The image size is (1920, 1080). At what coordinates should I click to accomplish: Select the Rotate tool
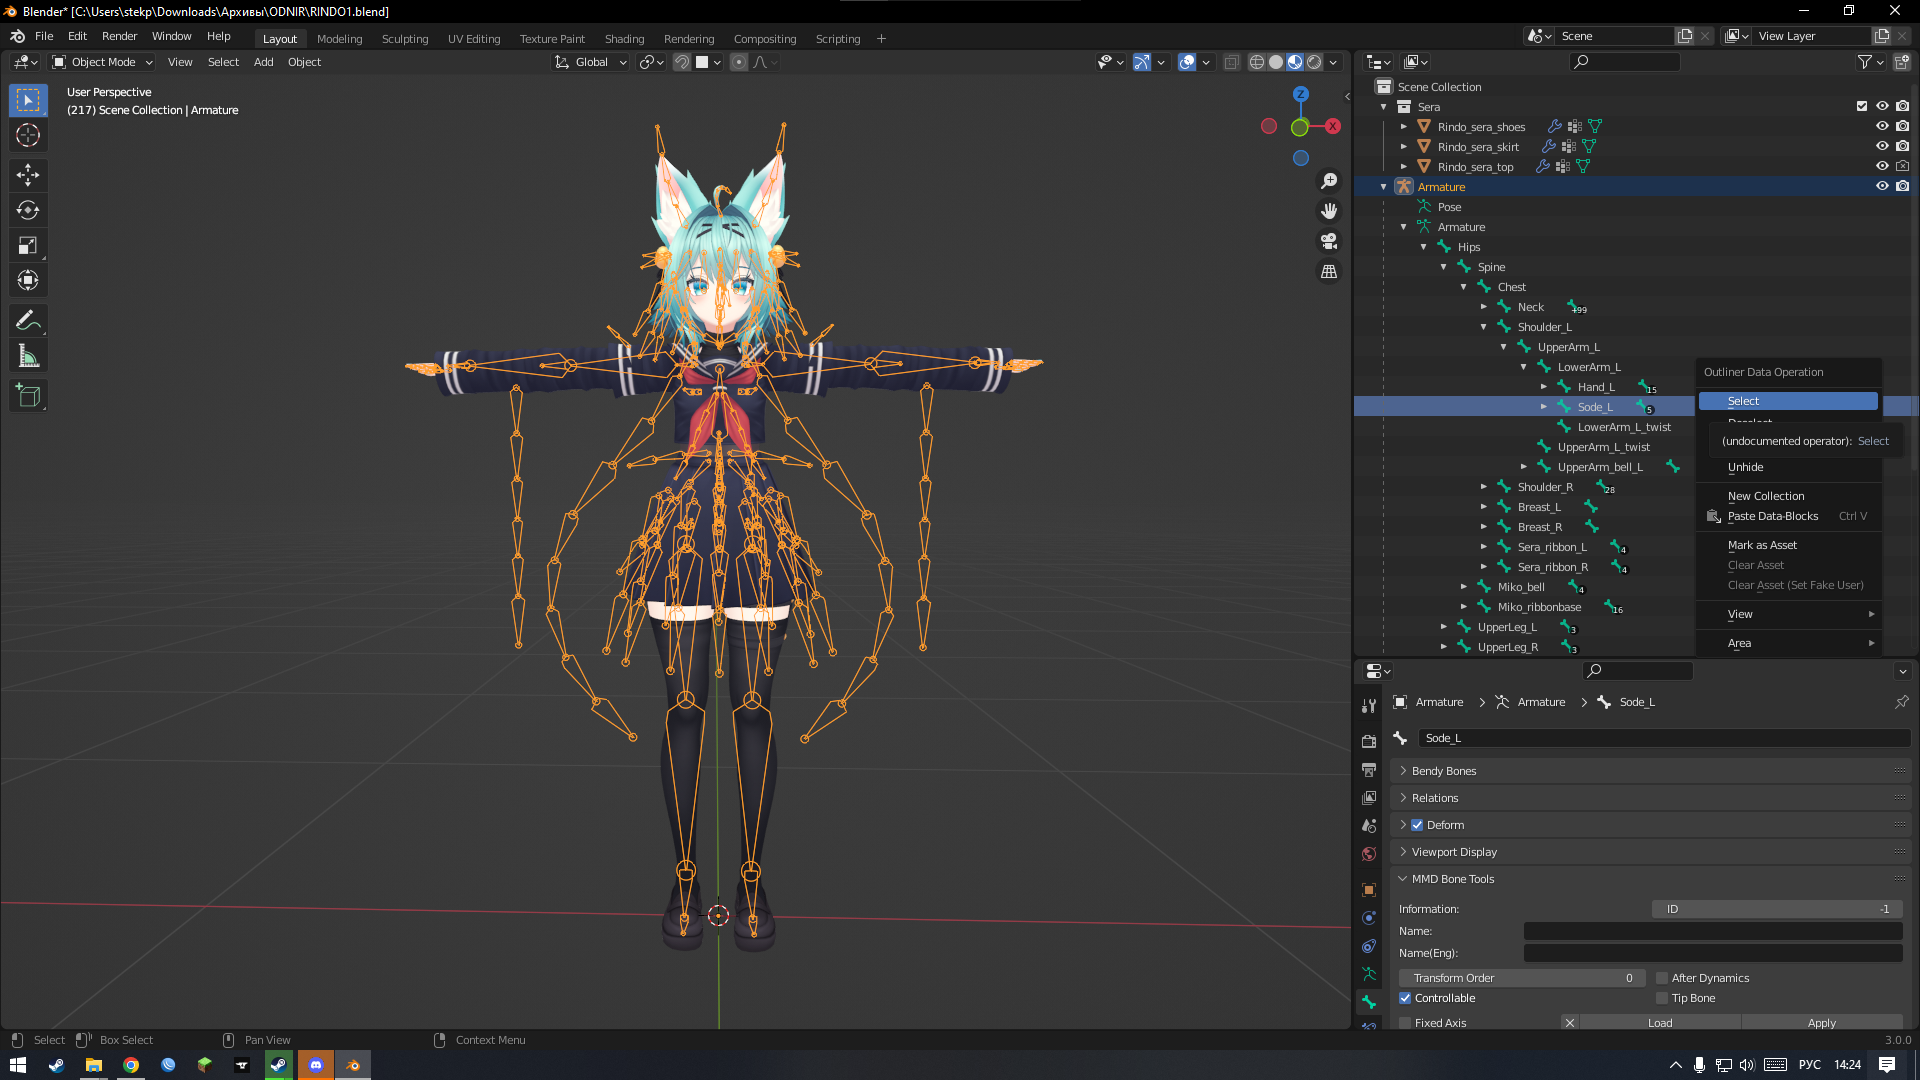pyautogui.click(x=28, y=210)
